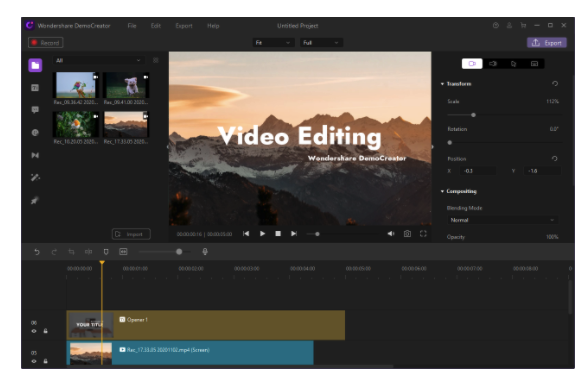This screenshot has height=390, width=585.
Task: Open the All media filter dropdown
Action: (98, 60)
